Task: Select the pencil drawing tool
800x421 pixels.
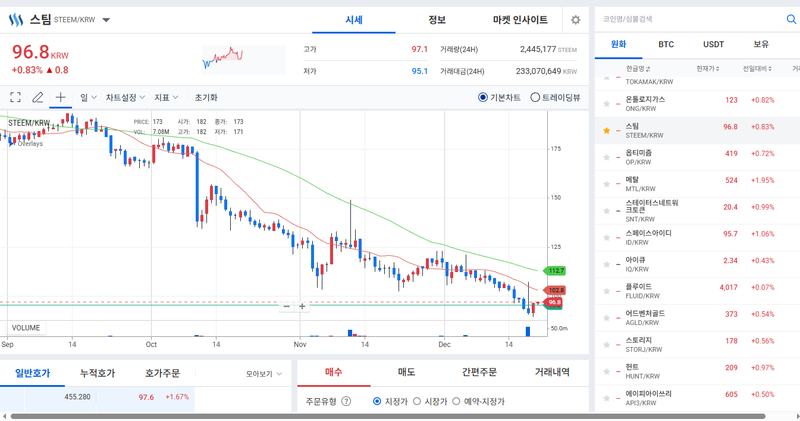Action: [x=38, y=98]
